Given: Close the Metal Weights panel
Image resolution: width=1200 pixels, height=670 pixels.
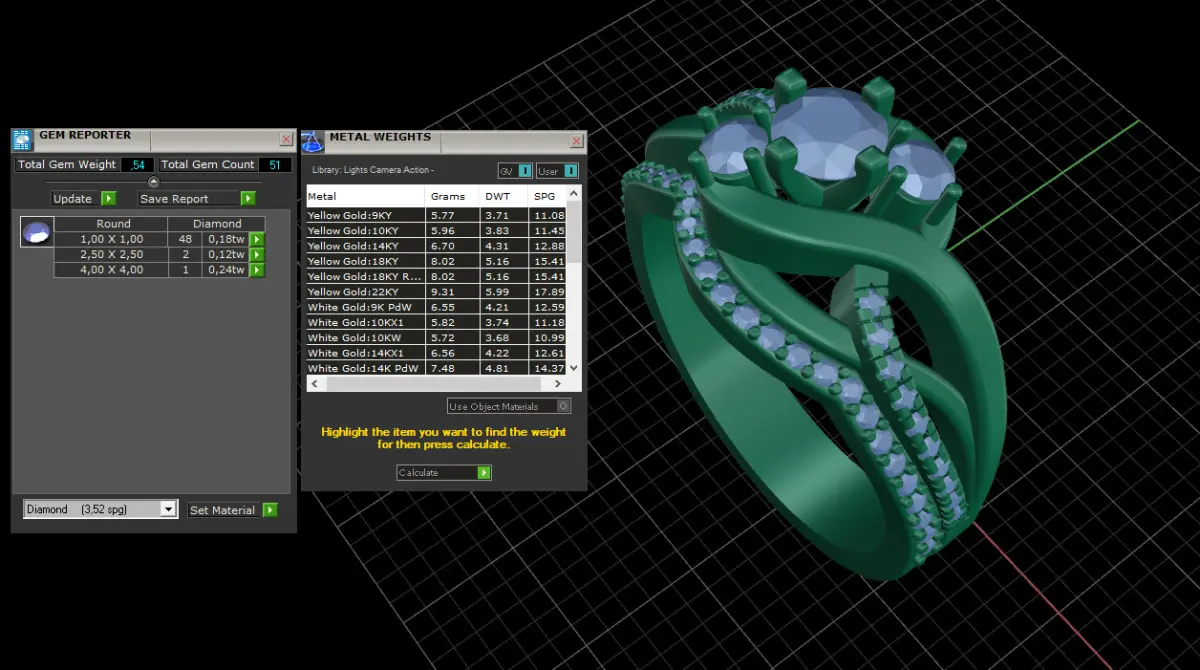Looking at the screenshot, I should [576, 142].
